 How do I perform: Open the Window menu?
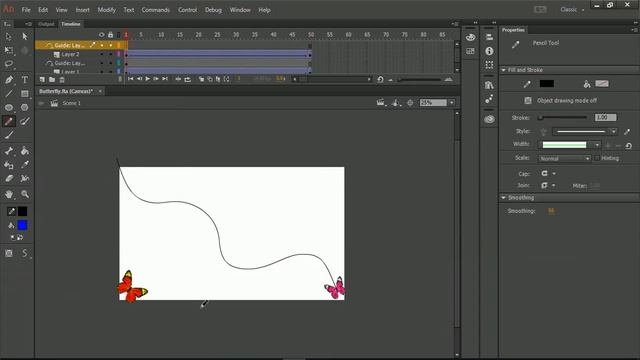[x=240, y=10]
